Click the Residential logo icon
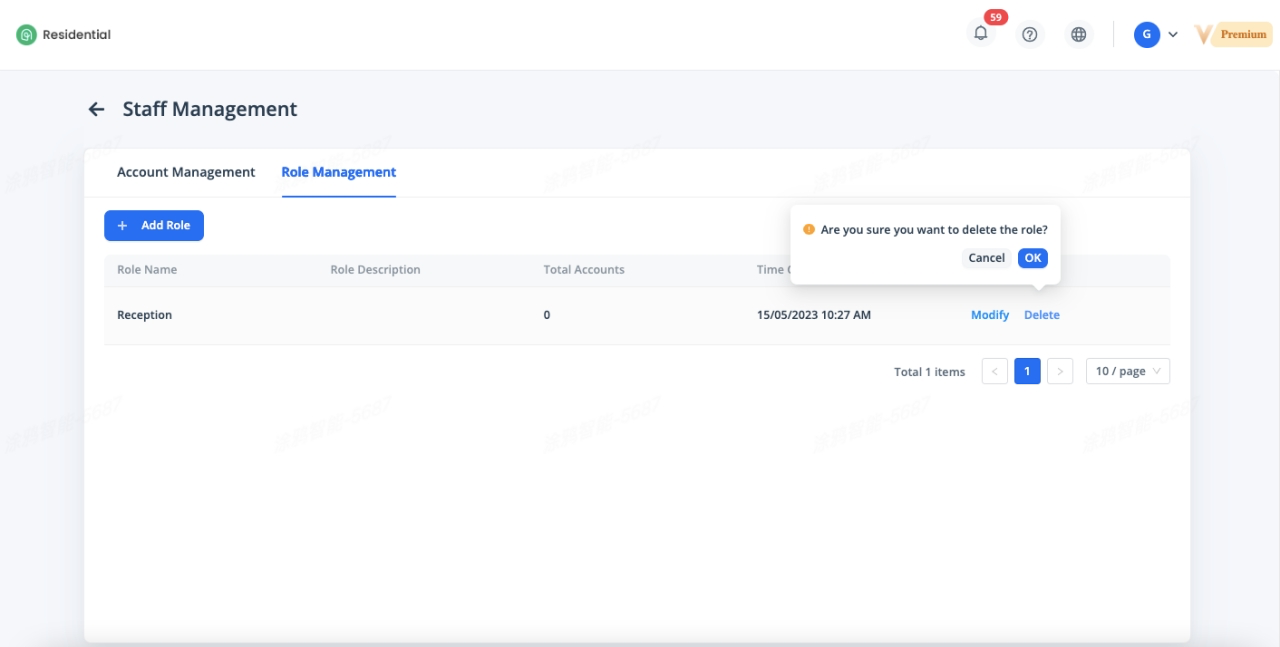1280x647 pixels. point(26,35)
